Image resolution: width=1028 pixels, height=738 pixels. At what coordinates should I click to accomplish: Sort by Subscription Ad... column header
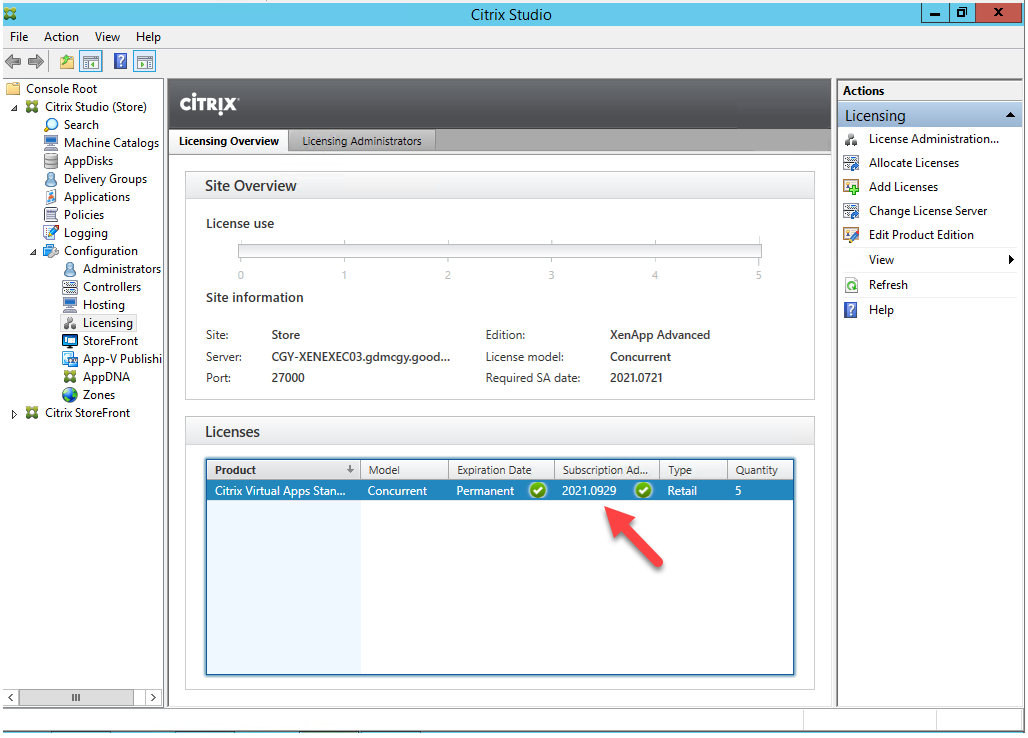[606, 470]
